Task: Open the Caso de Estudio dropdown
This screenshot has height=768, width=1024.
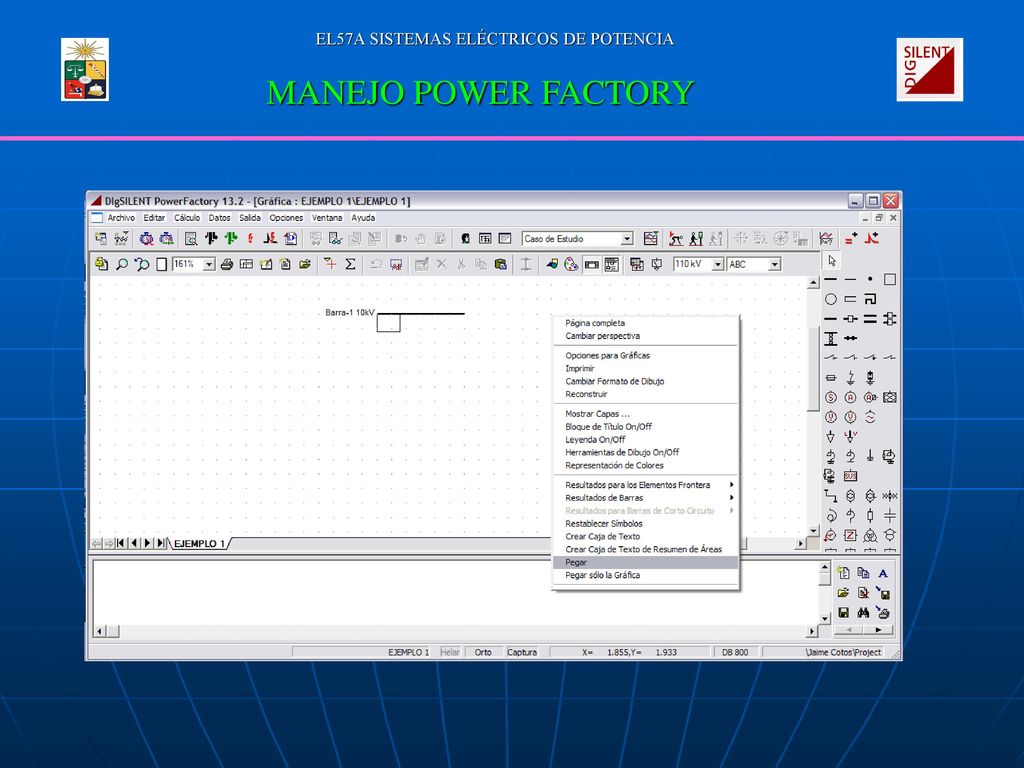Action: (x=627, y=239)
